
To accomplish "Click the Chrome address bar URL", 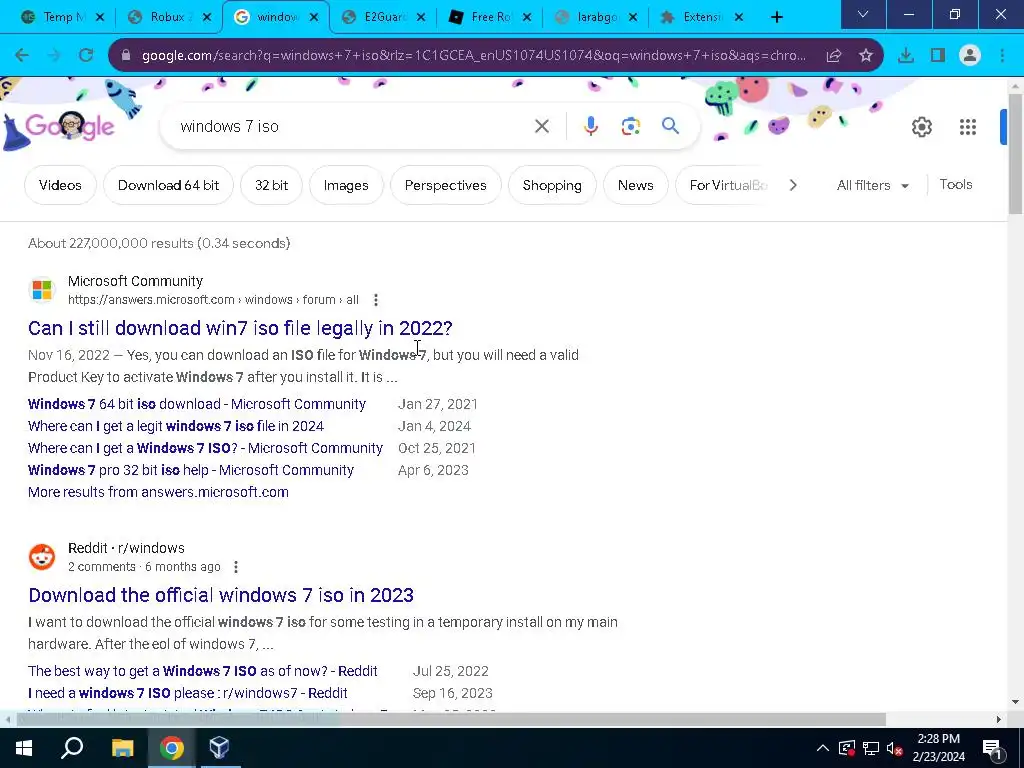I will pos(473,56).
